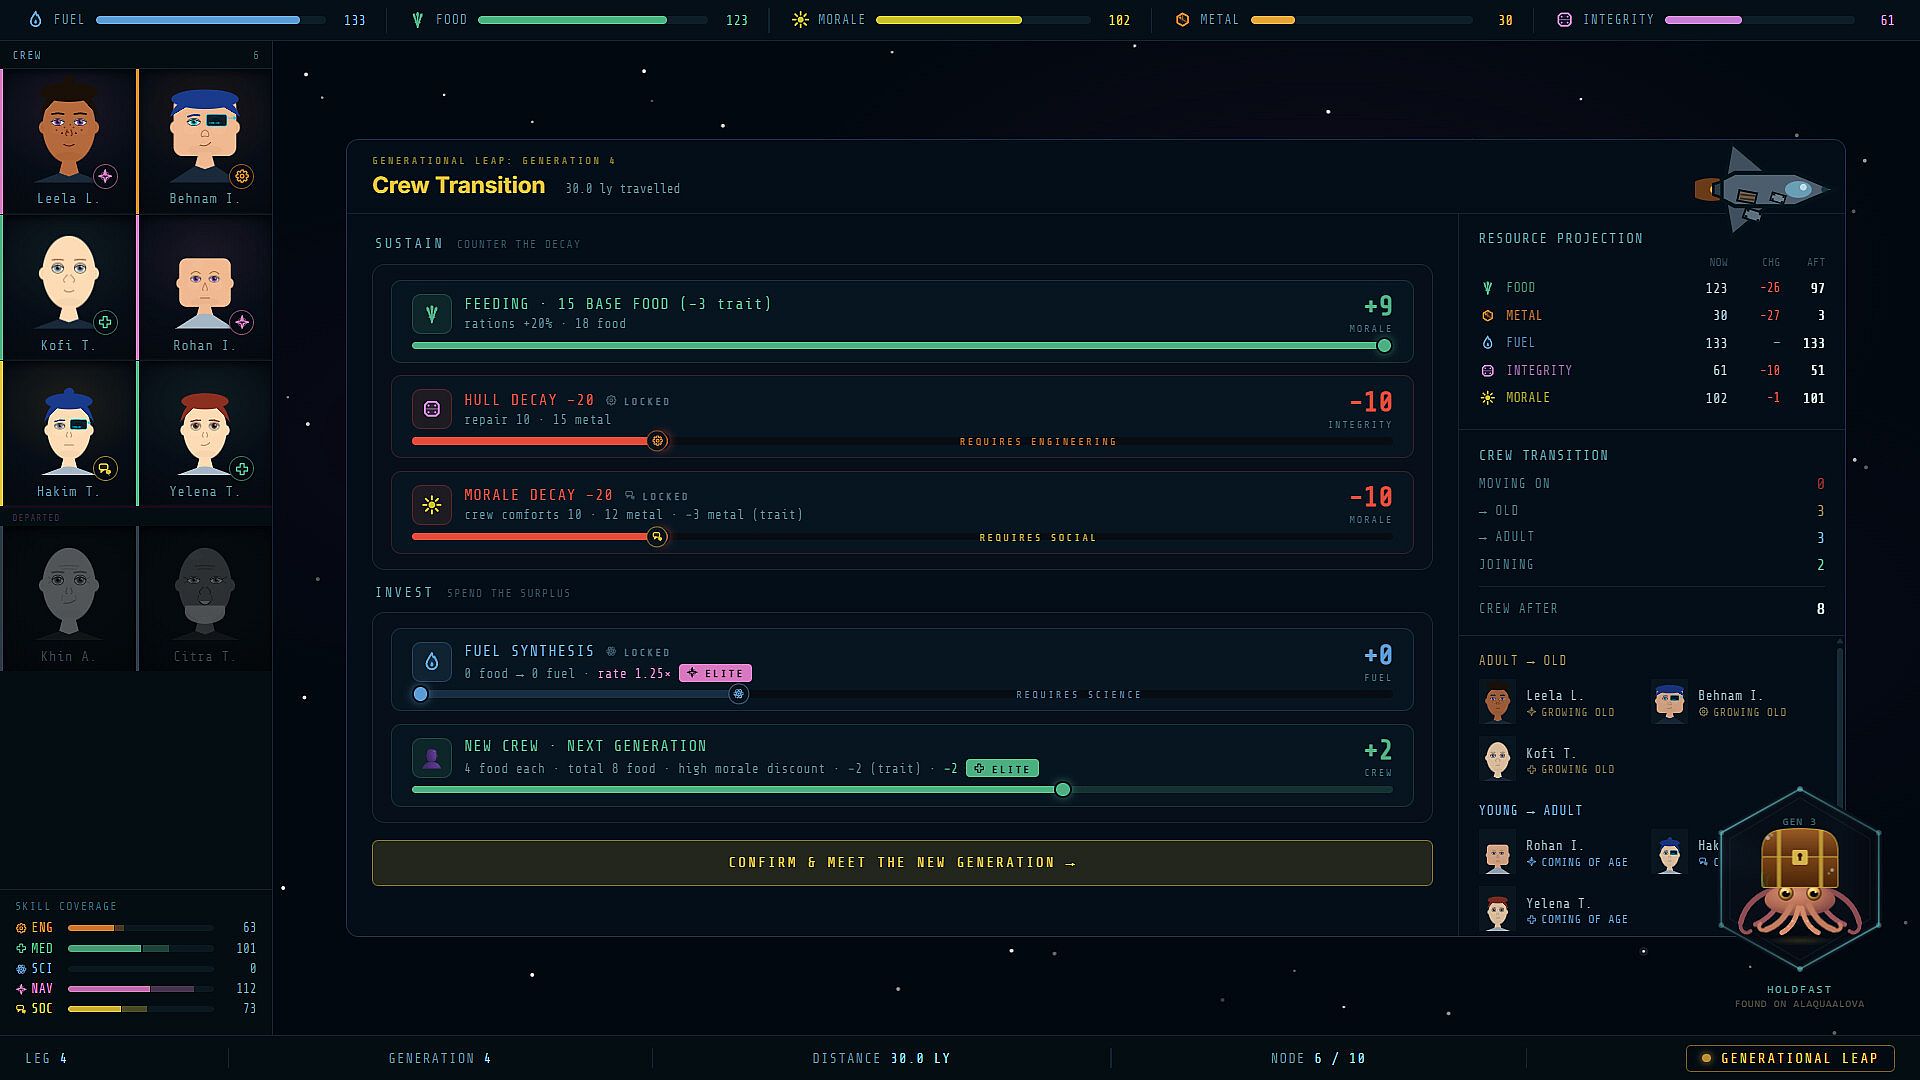Viewport: 1920px width, 1080px height.
Task: Click the fuel droplet icon in top bar
Action: [x=36, y=20]
